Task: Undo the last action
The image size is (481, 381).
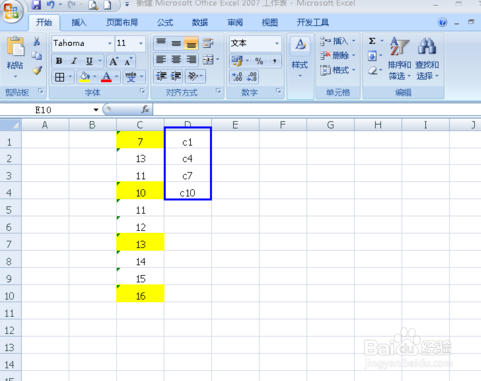Action: pos(50,5)
